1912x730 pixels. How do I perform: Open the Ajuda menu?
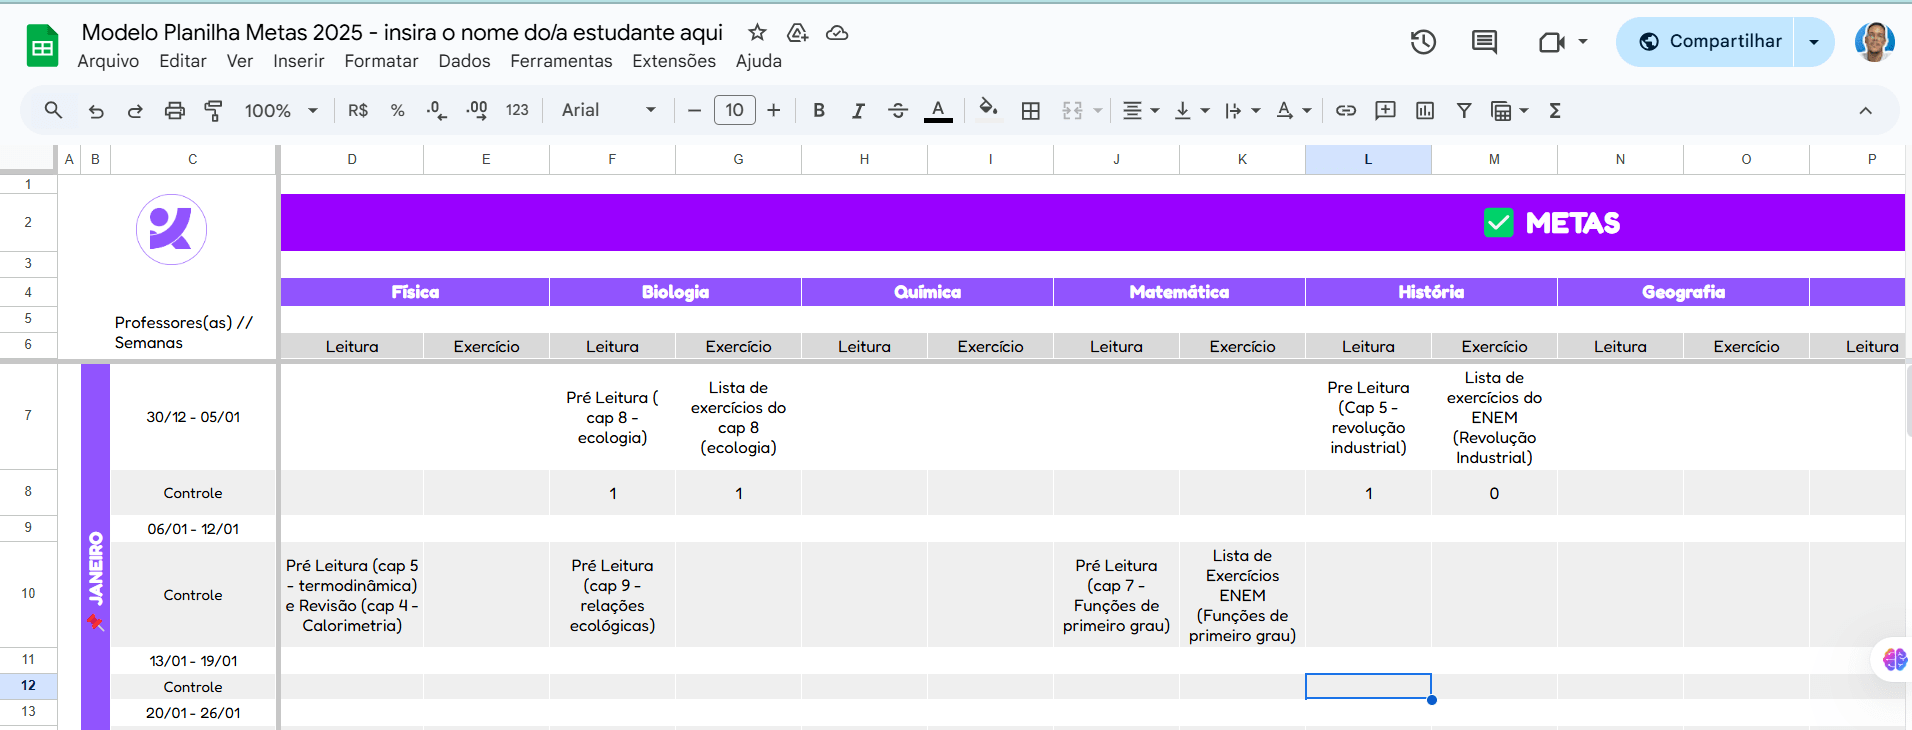759,61
